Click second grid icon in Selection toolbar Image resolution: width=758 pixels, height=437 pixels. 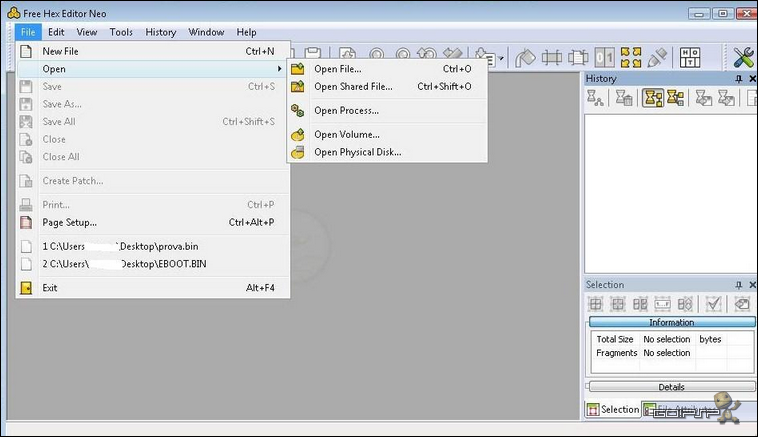pyautogui.click(x=618, y=304)
